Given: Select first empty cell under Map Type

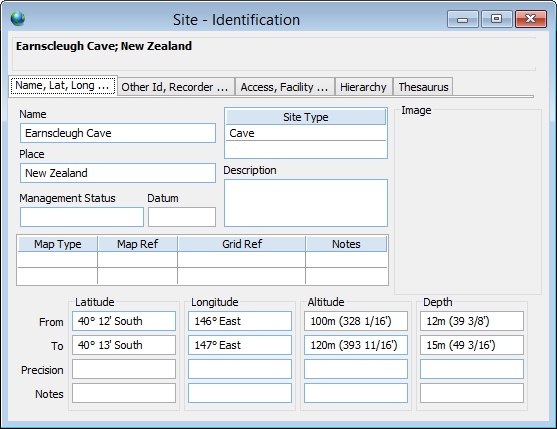Looking at the screenshot, I should click(58, 260).
